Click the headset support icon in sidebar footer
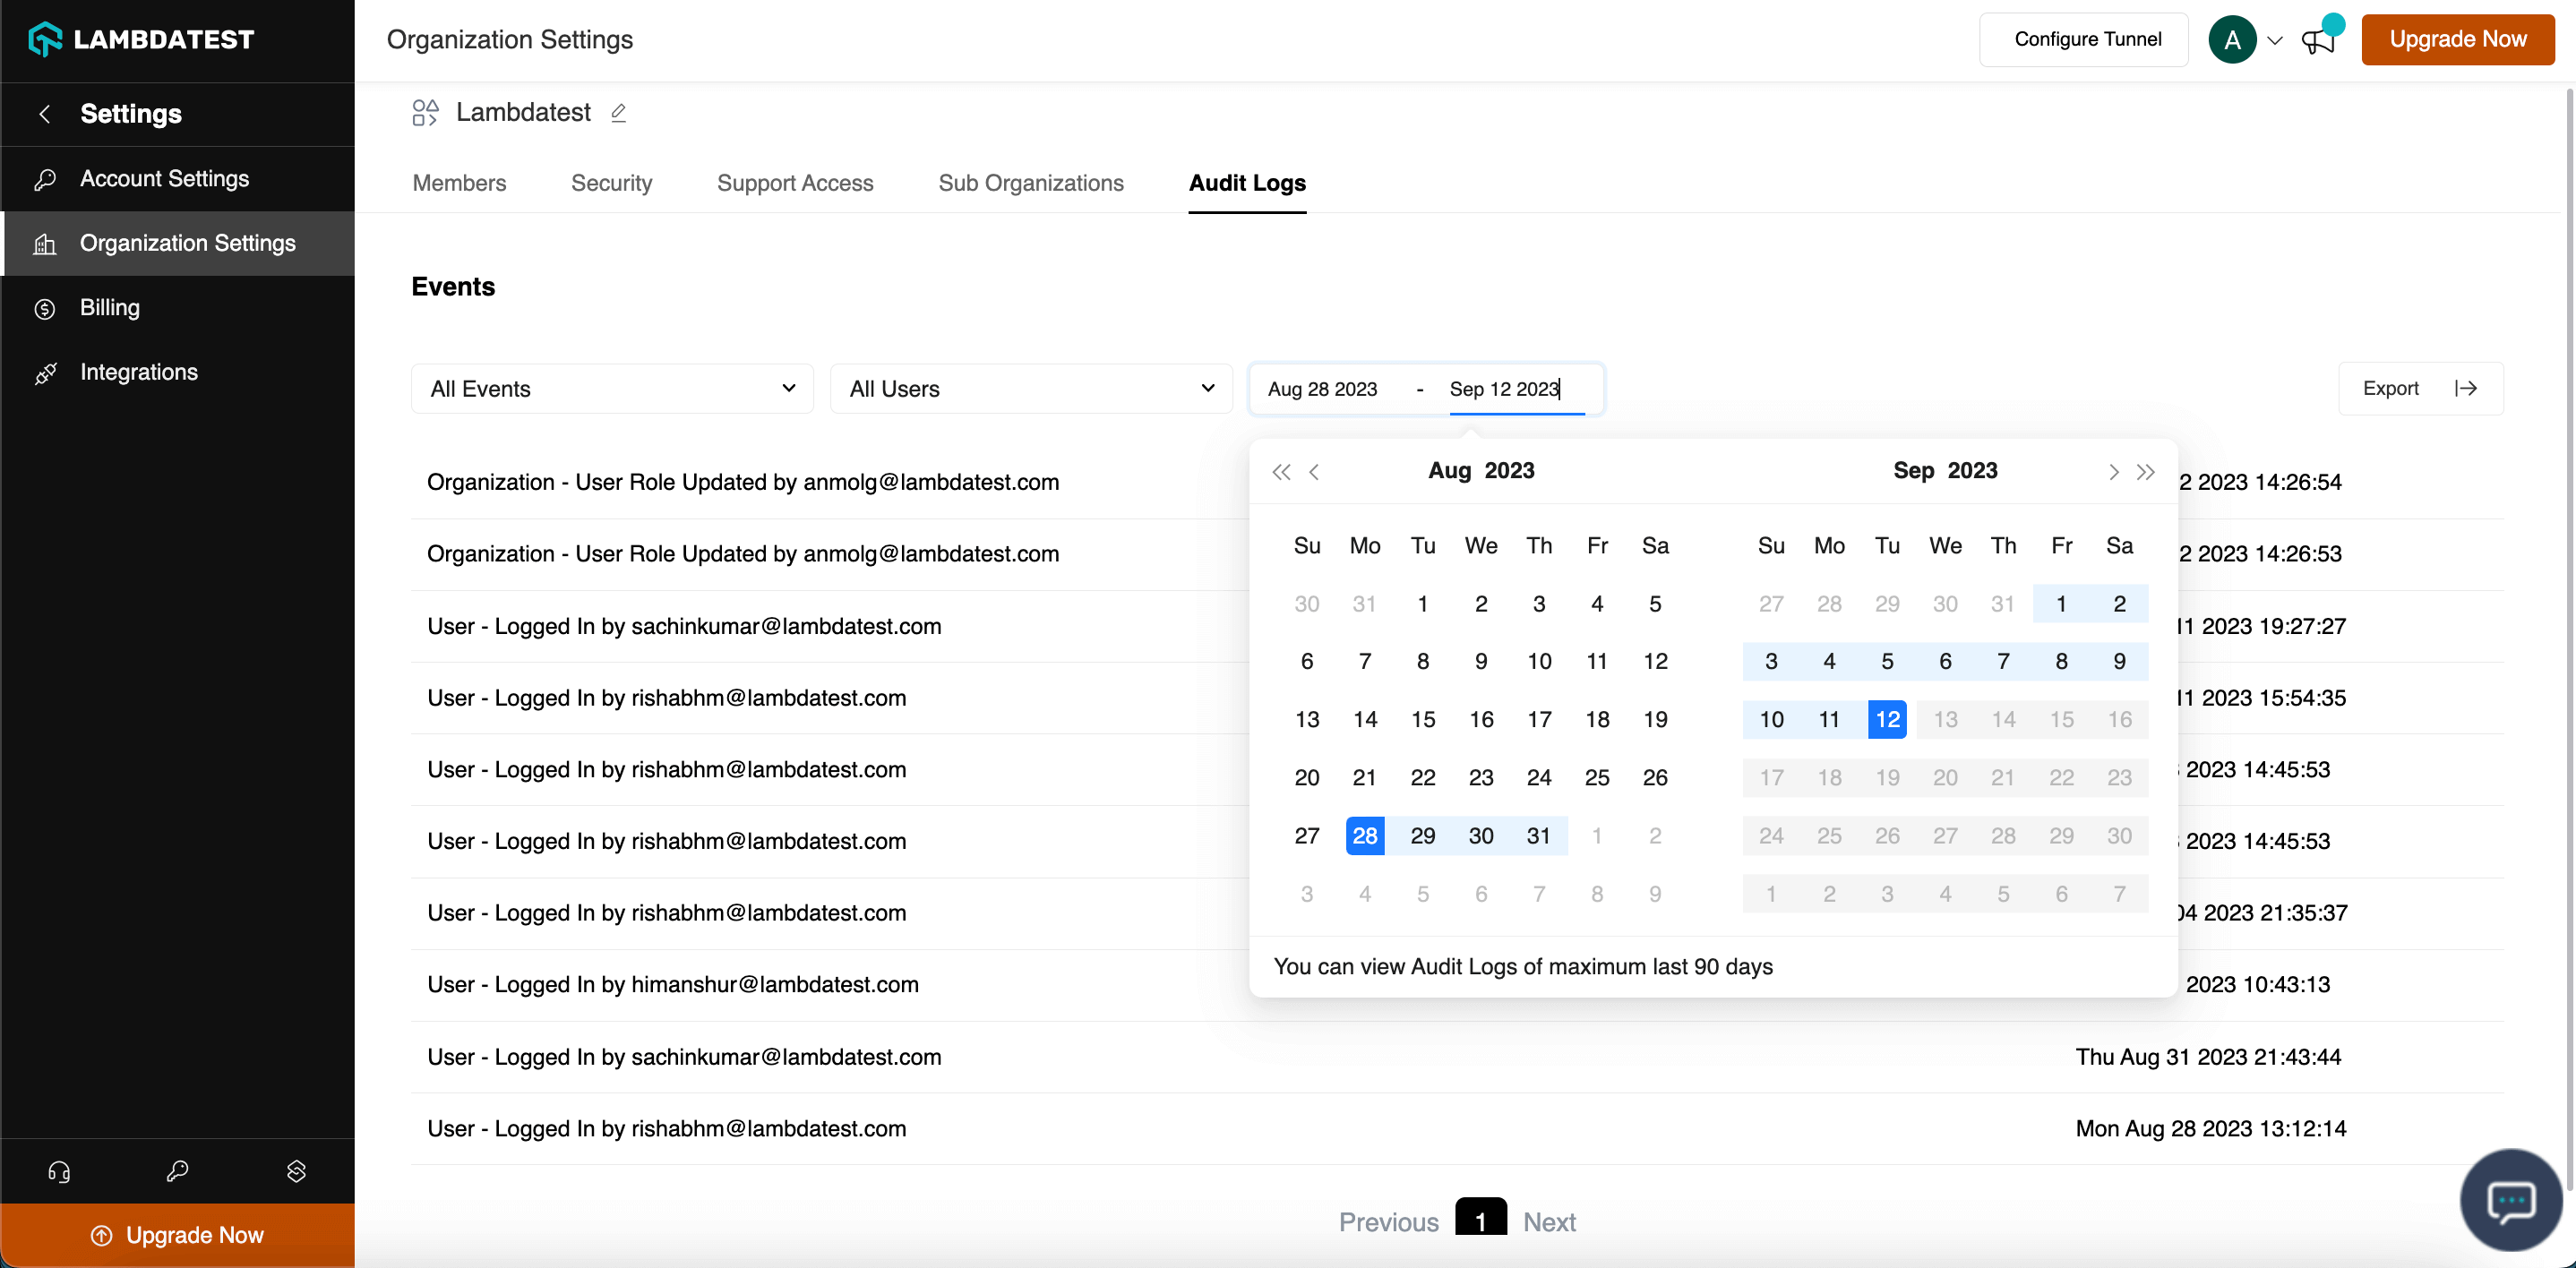Screen dimensions: 2576x1268 pos(59,1171)
